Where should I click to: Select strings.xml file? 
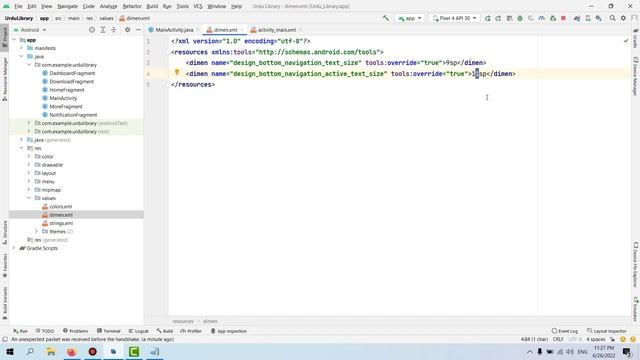(x=61, y=223)
